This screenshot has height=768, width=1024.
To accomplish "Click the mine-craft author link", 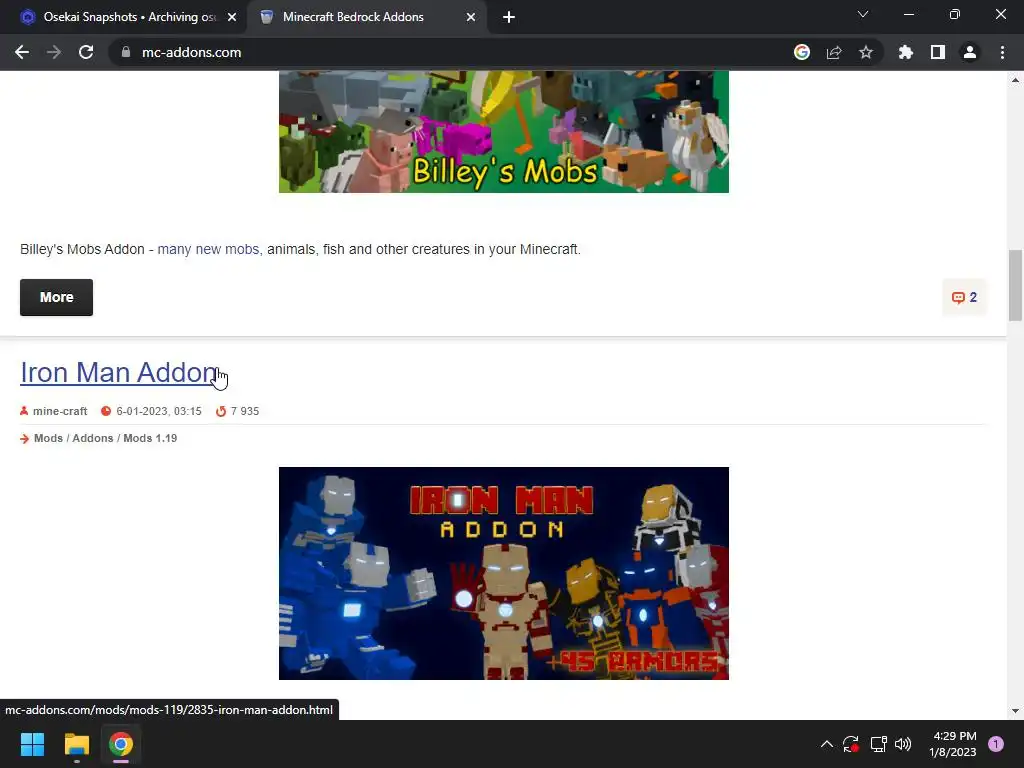I will (60, 411).
